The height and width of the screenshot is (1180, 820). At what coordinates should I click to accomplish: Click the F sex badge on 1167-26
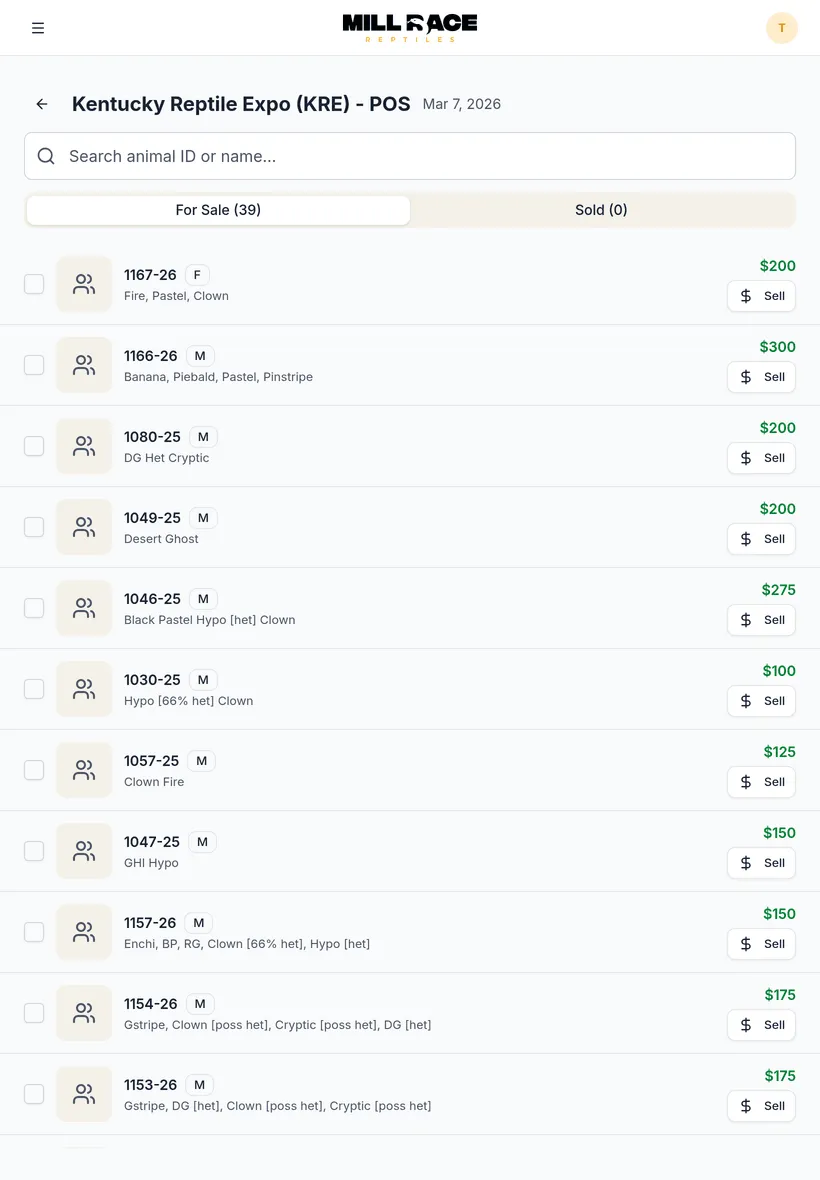click(197, 275)
